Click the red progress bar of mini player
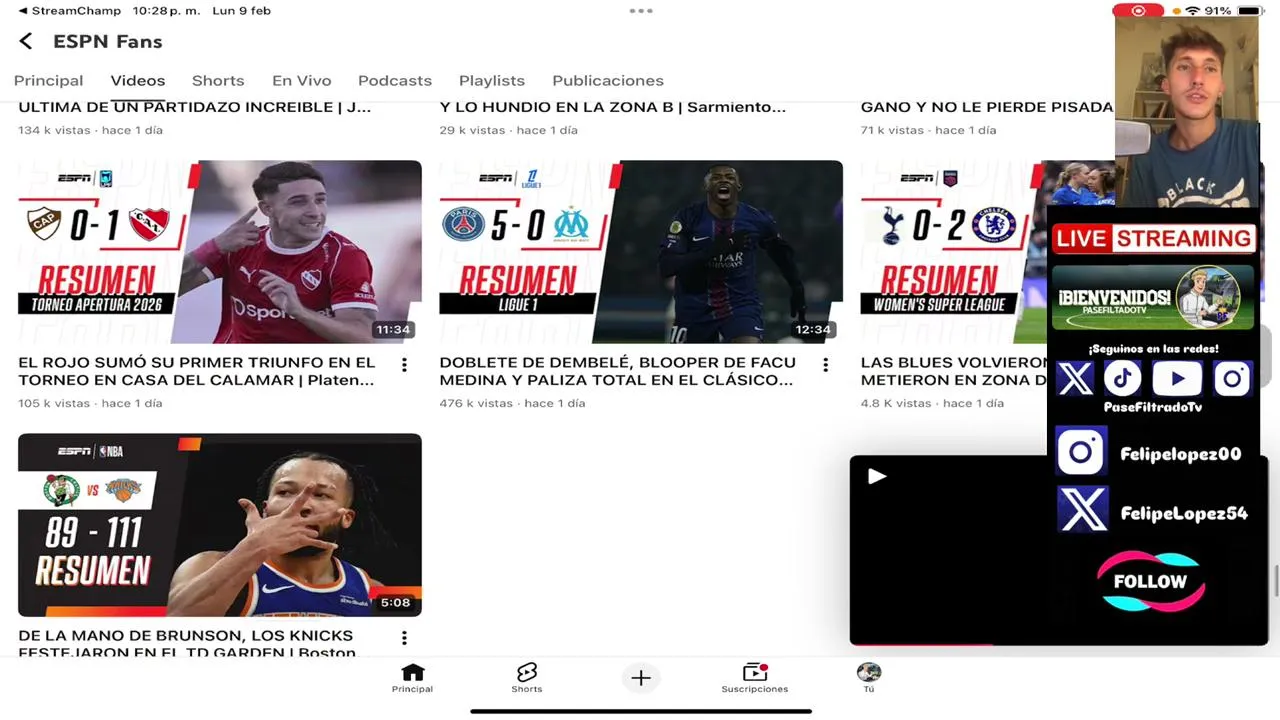Viewport: 1280px width, 720px height. (921, 644)
